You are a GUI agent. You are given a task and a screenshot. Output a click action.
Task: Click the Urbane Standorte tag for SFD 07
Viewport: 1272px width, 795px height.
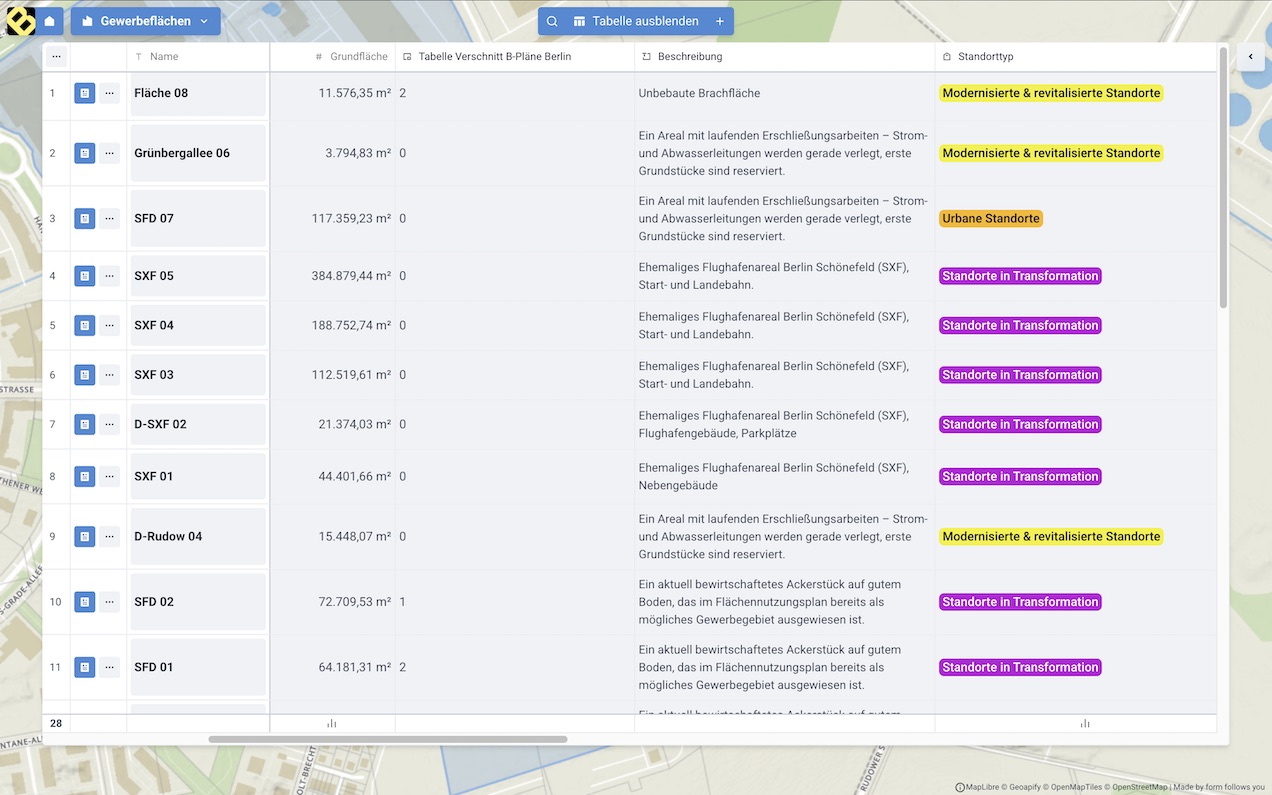click(x=990, y=218)
